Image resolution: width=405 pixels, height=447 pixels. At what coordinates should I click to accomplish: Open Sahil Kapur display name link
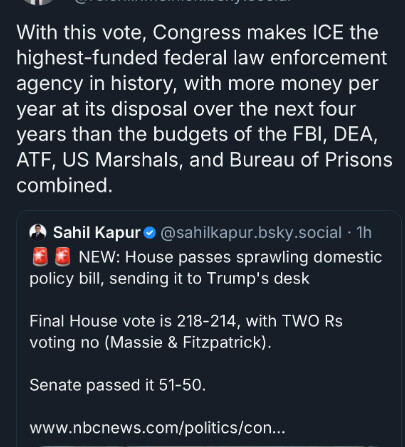tap(97, 233)
